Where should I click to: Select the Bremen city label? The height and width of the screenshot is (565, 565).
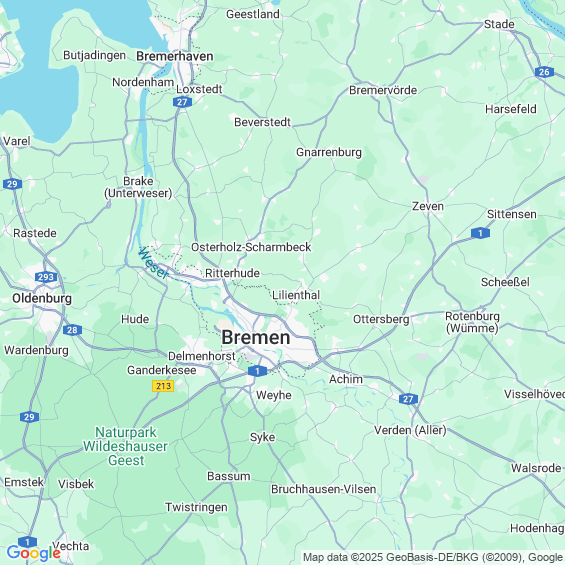click(x=256, y=338)
